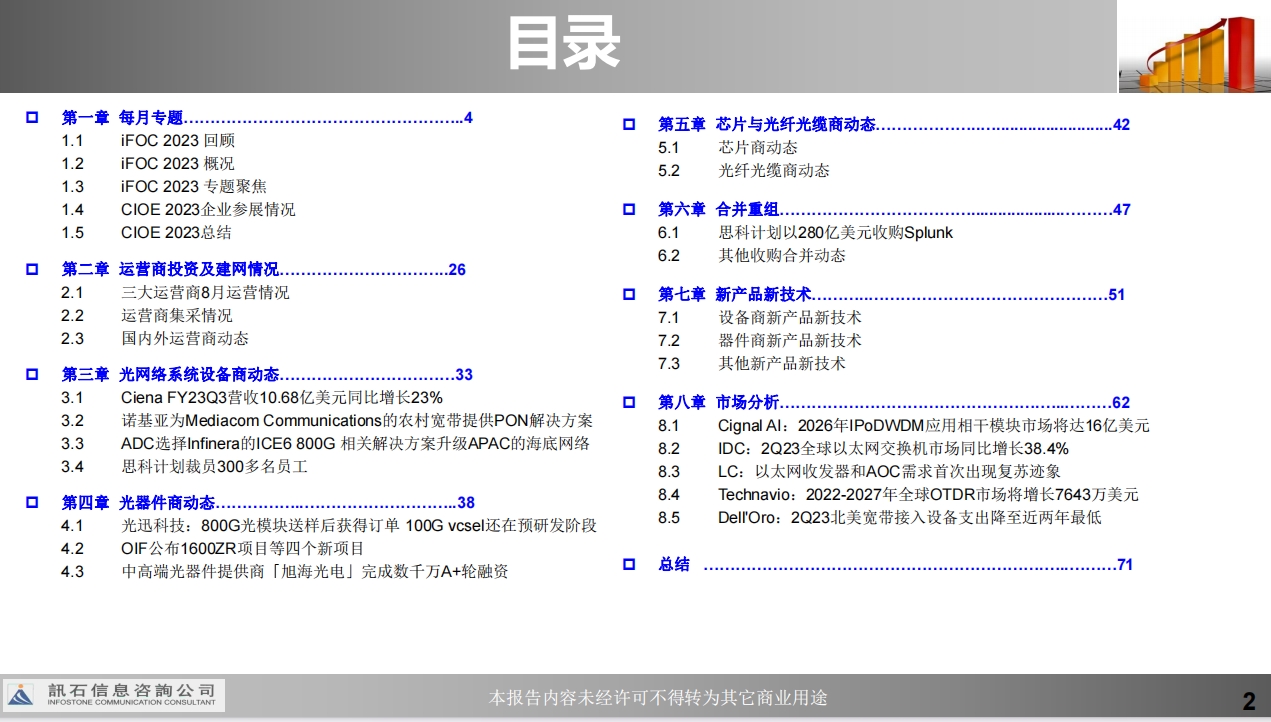Click square bullet beside 第八章 市场分析

coord(629,403)
